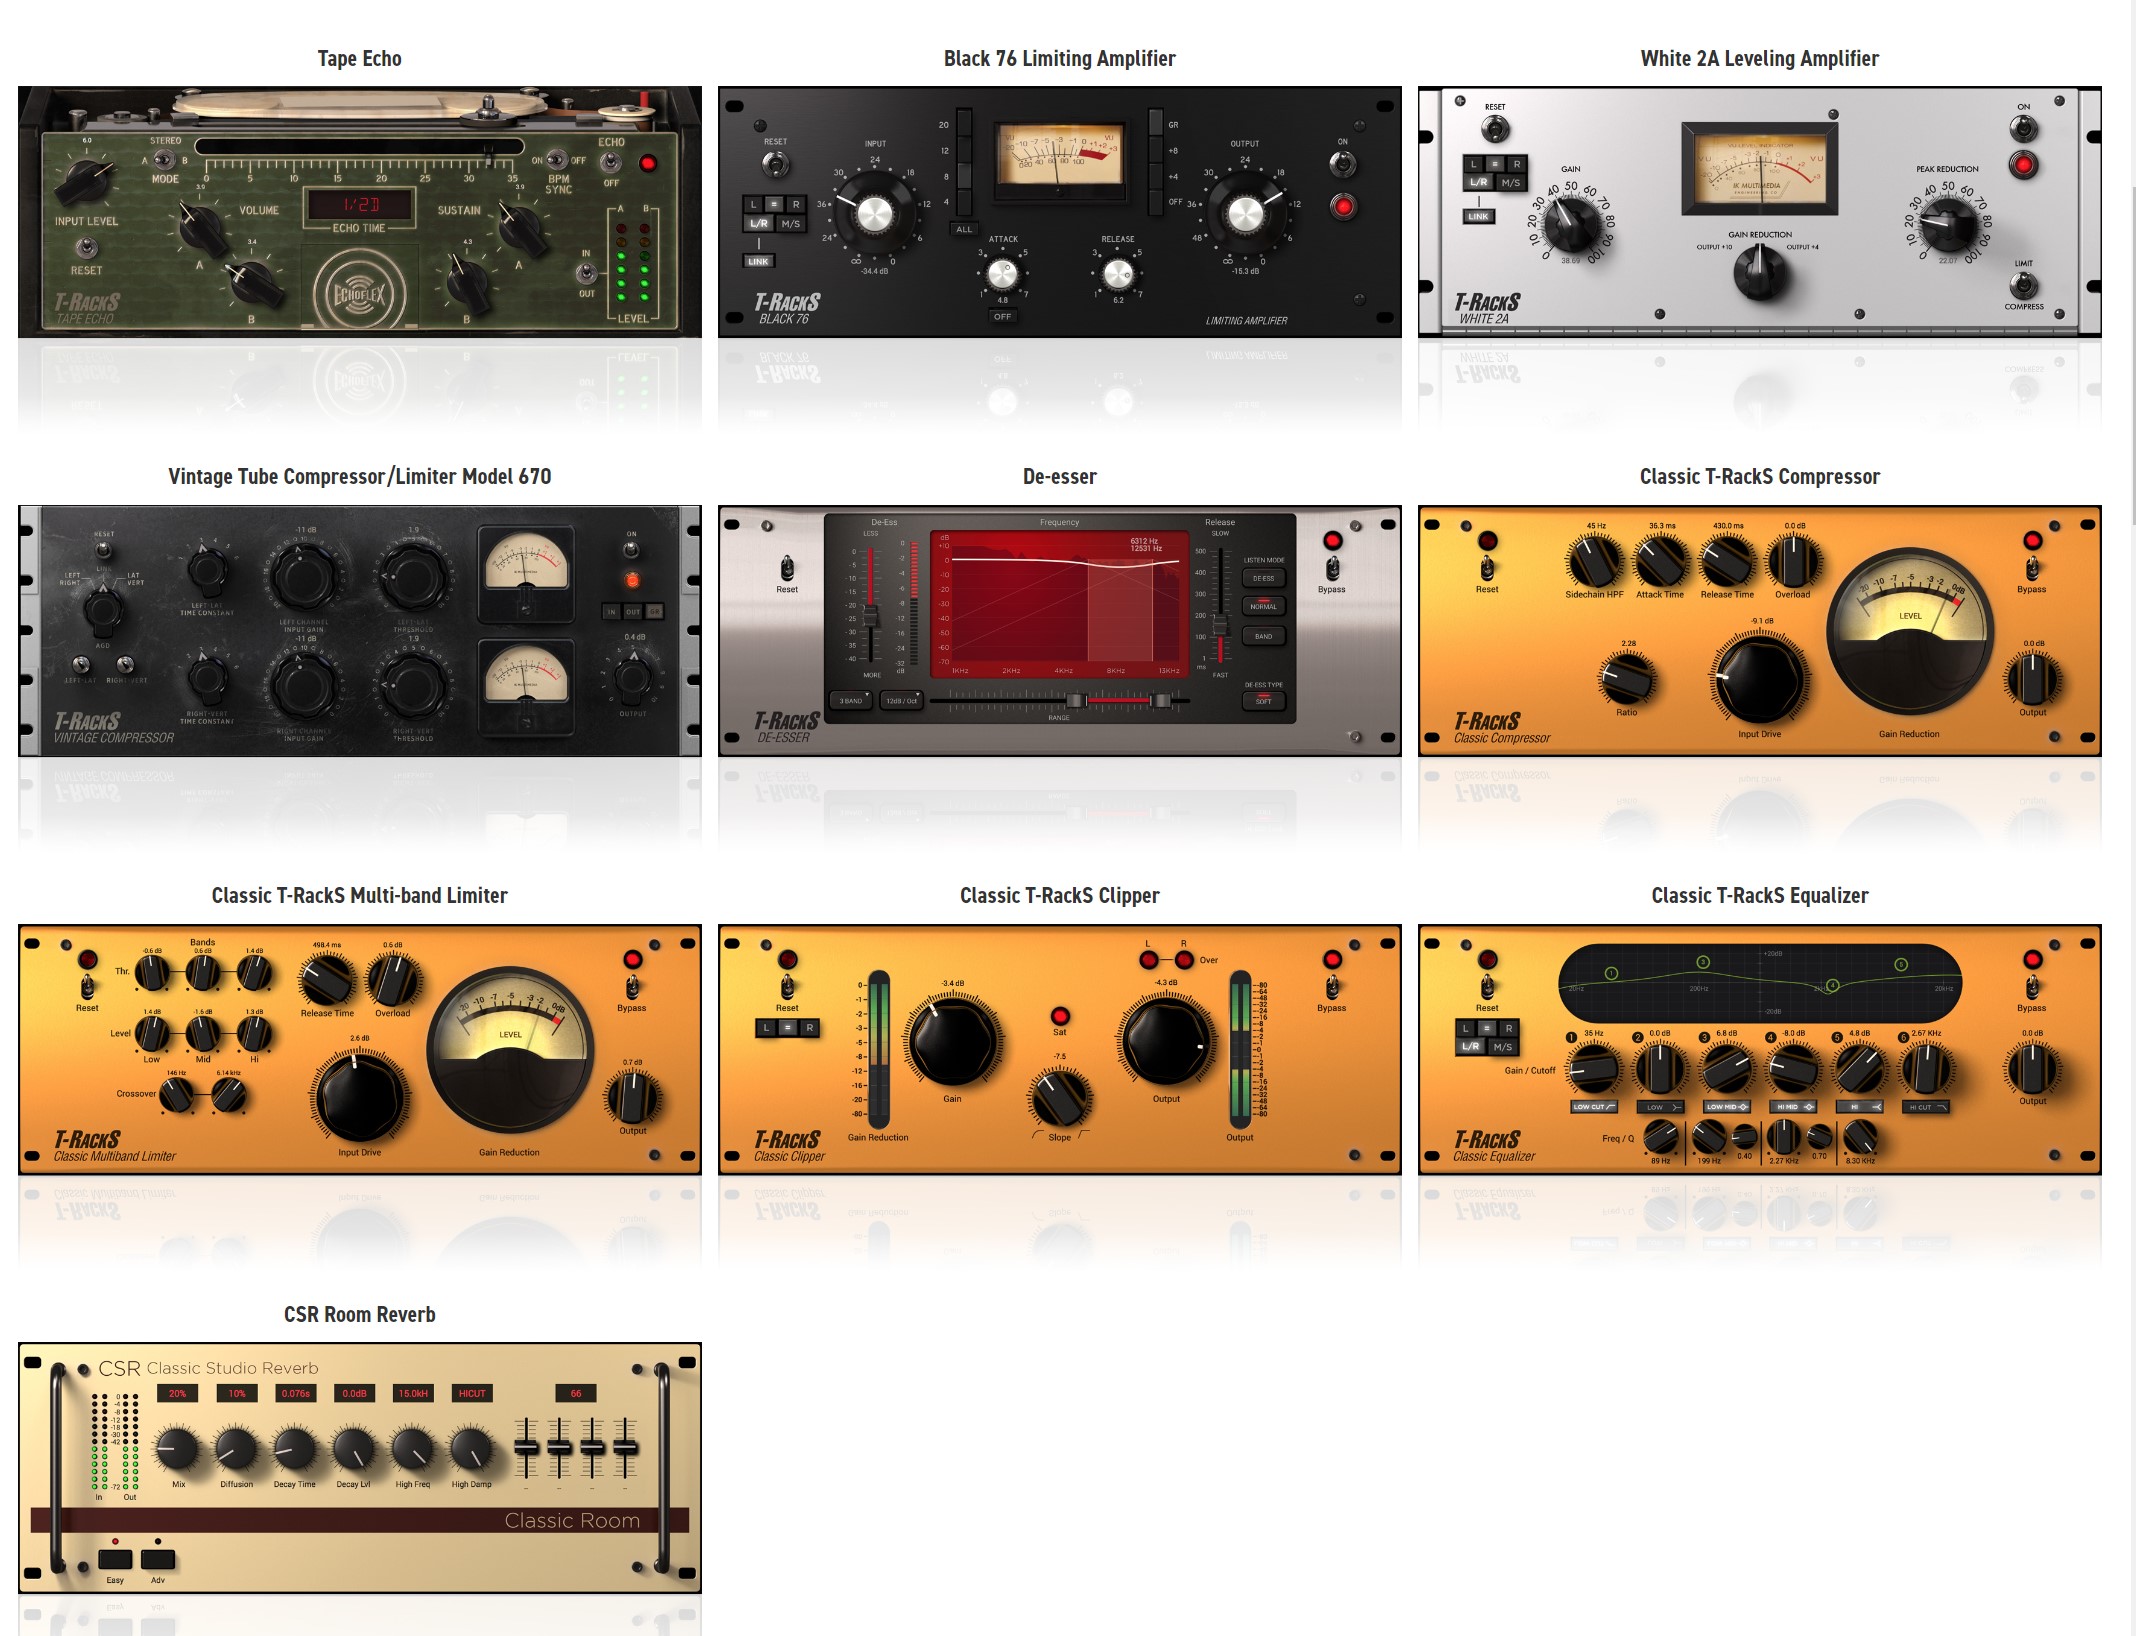Click the De-Ess amount fader
The width and height of the screenshot is (2136, 1636).
[870, 616]
